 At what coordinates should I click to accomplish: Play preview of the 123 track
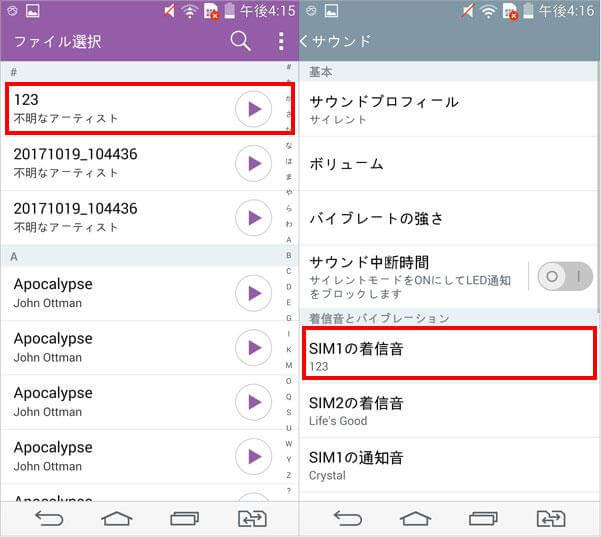coord(253,109)
